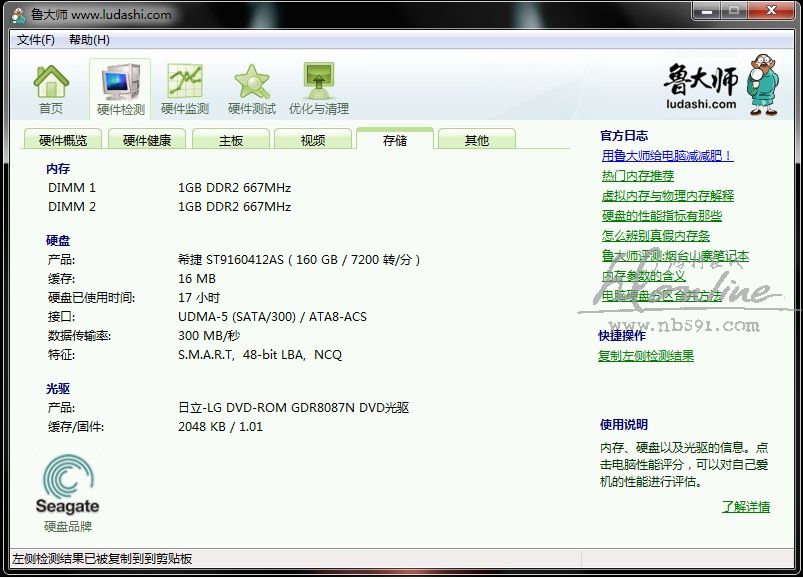This screenshot has height=579, width=803.
Task: Switch to the 硬件健康 tab
Action: 147,140
